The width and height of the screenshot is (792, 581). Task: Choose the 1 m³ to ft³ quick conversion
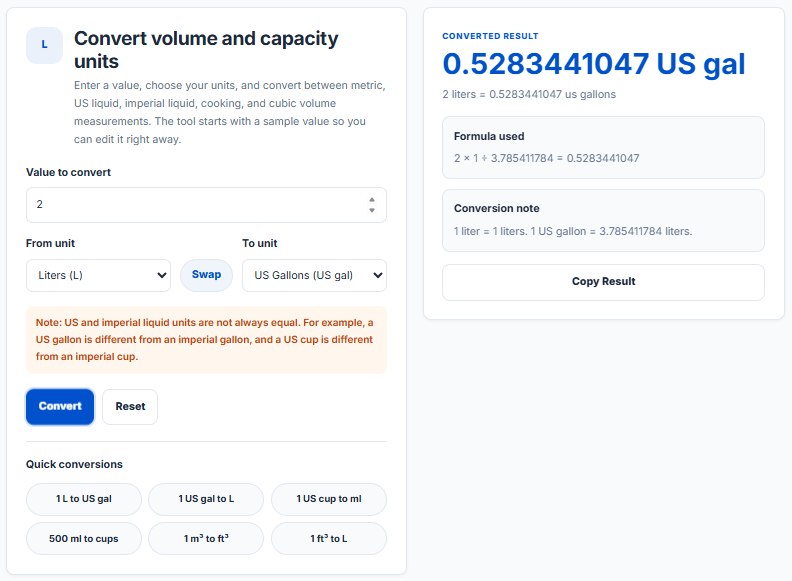click(206, 539)
